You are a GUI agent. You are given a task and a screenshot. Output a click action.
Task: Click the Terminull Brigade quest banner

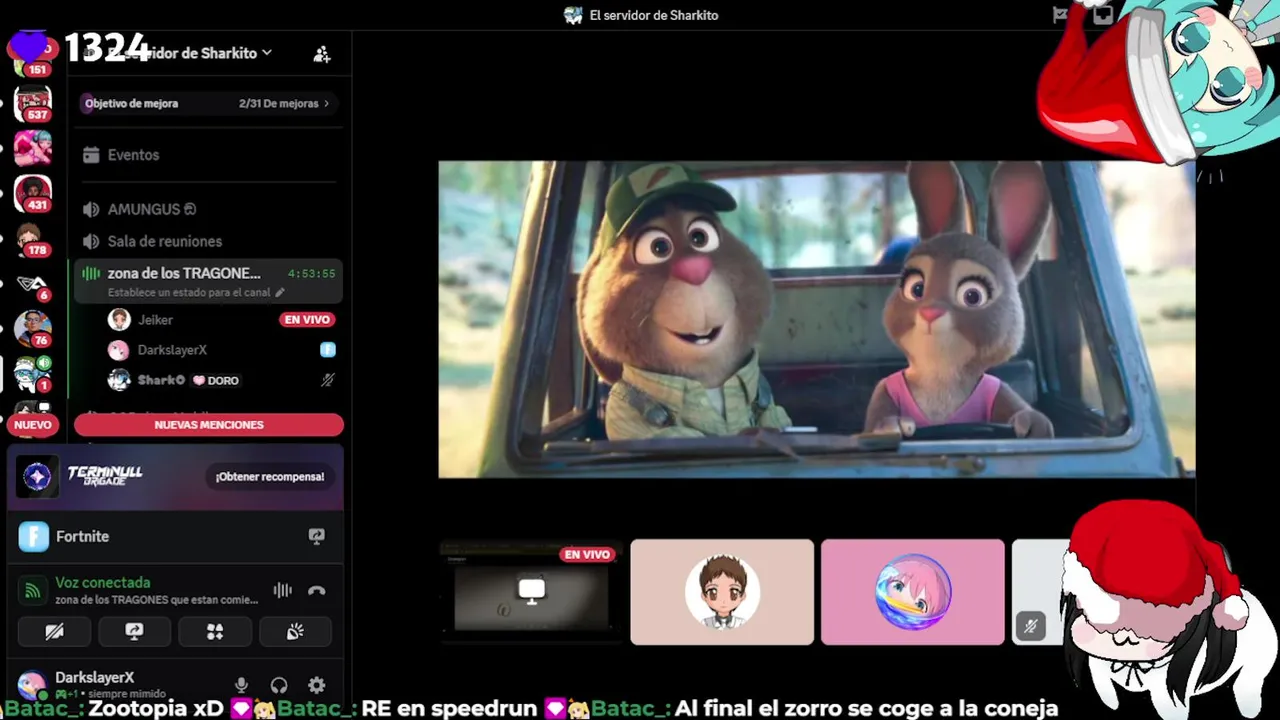(x=175, y=477)
